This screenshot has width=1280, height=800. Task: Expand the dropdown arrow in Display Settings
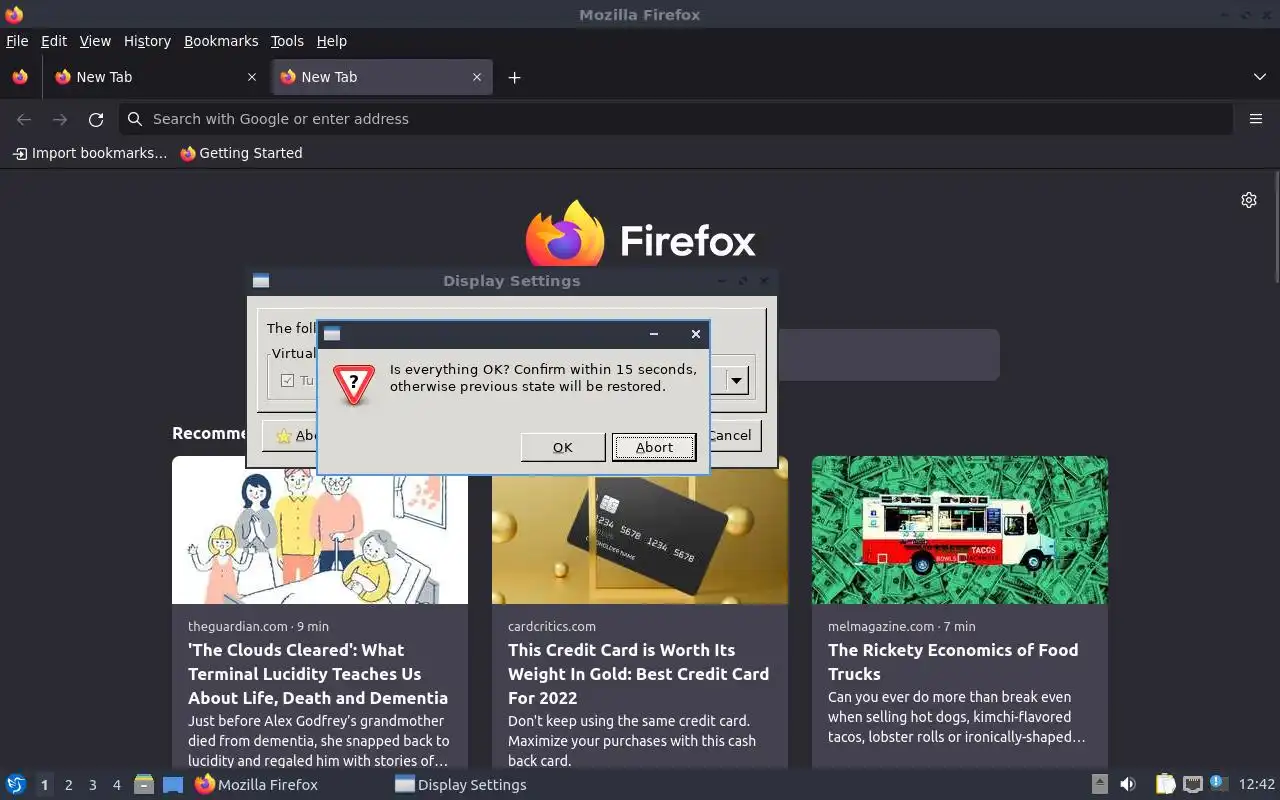point(737,380)
